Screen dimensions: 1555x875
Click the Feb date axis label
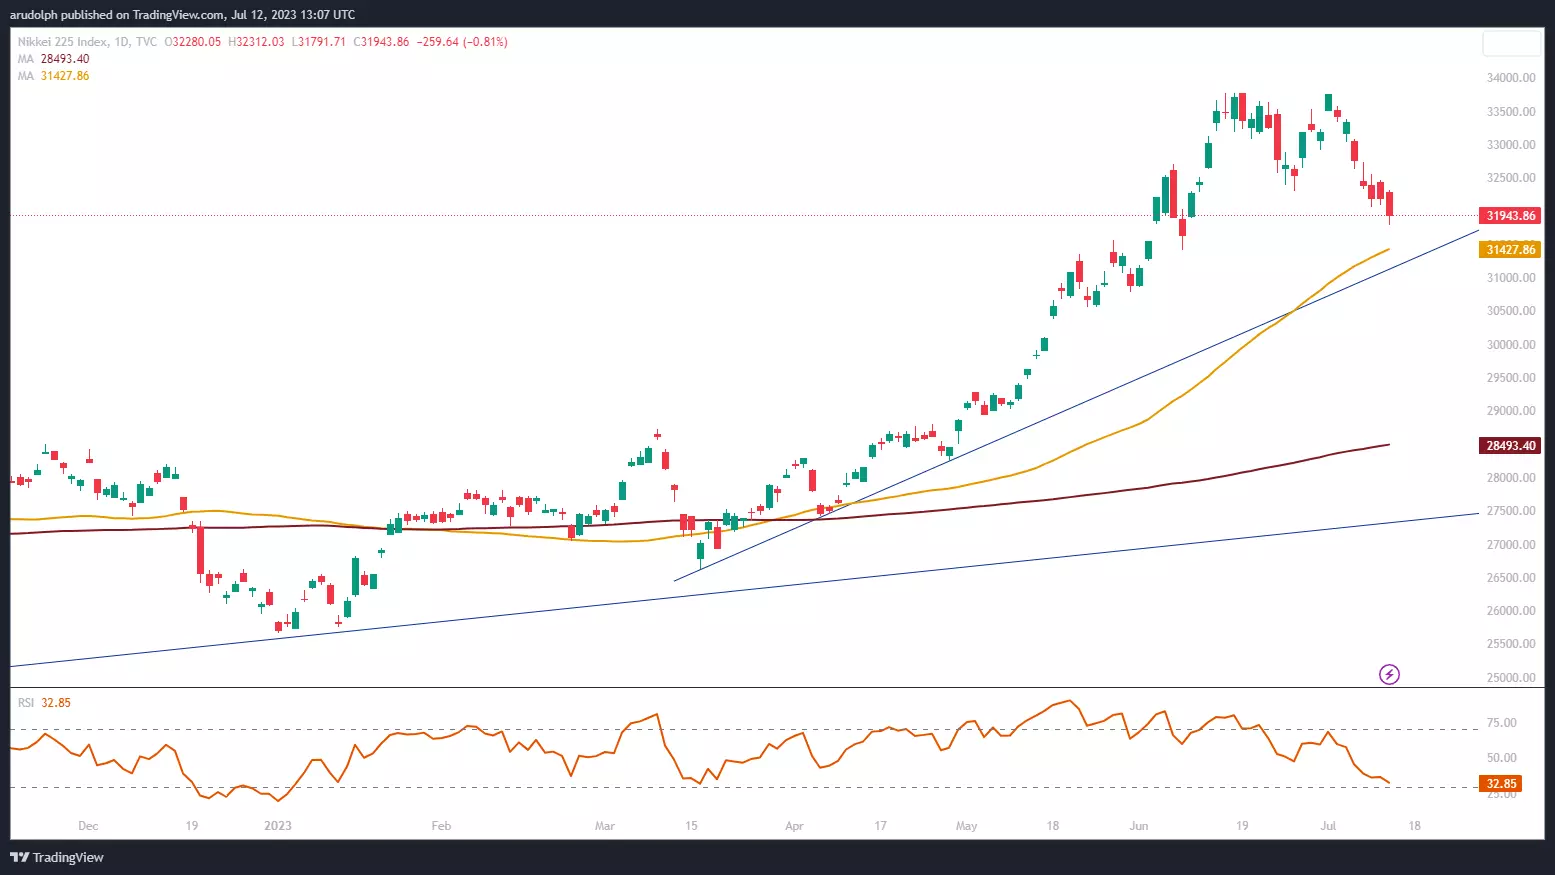[441, 826]
